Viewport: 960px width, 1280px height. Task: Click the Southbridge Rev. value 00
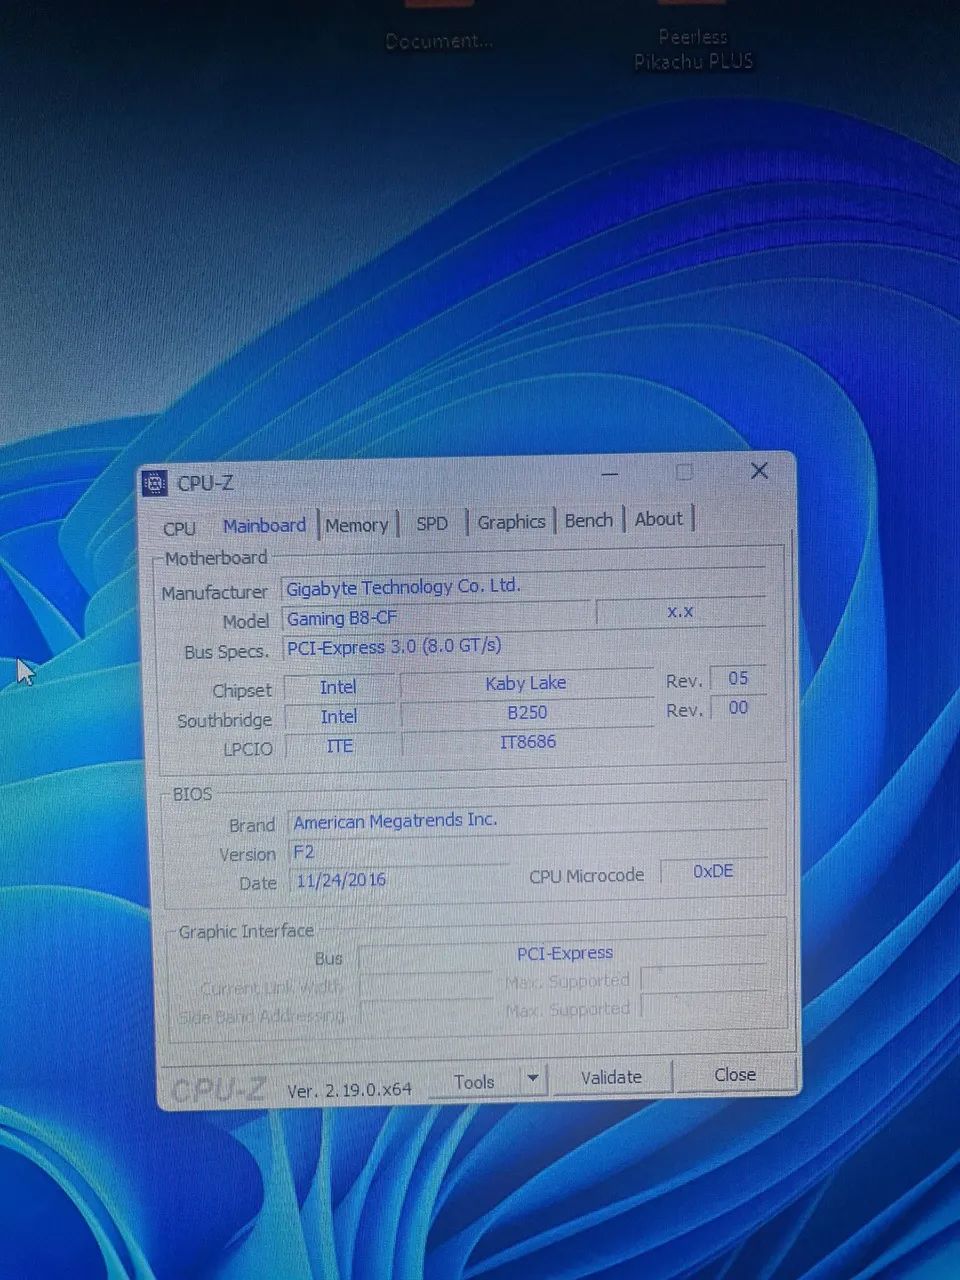tap(738, 708)
